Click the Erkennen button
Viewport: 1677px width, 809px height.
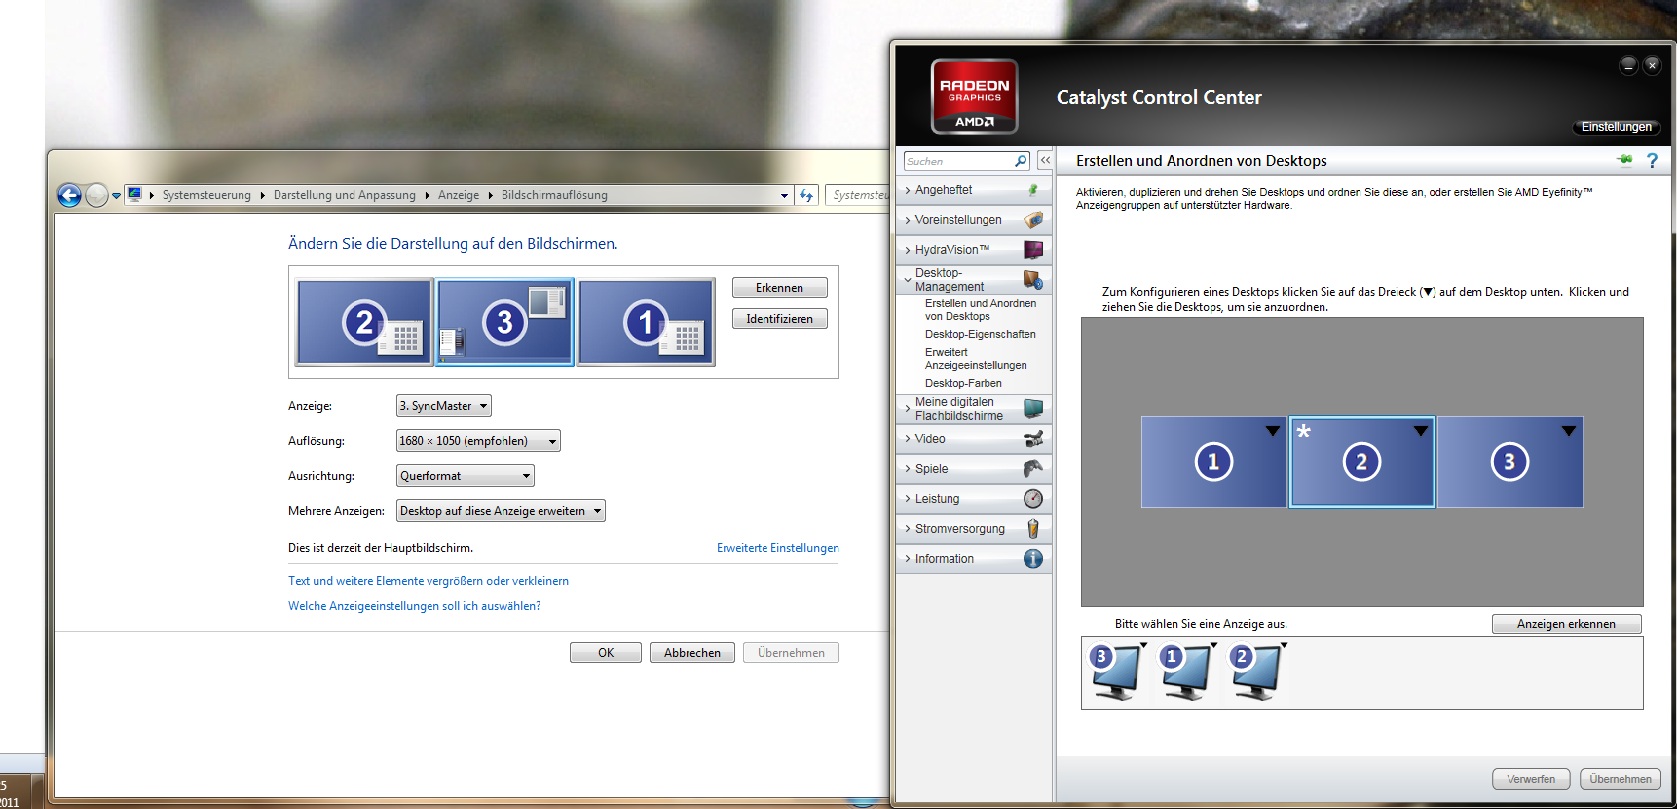pyautogui.click(x=779, y=288)
